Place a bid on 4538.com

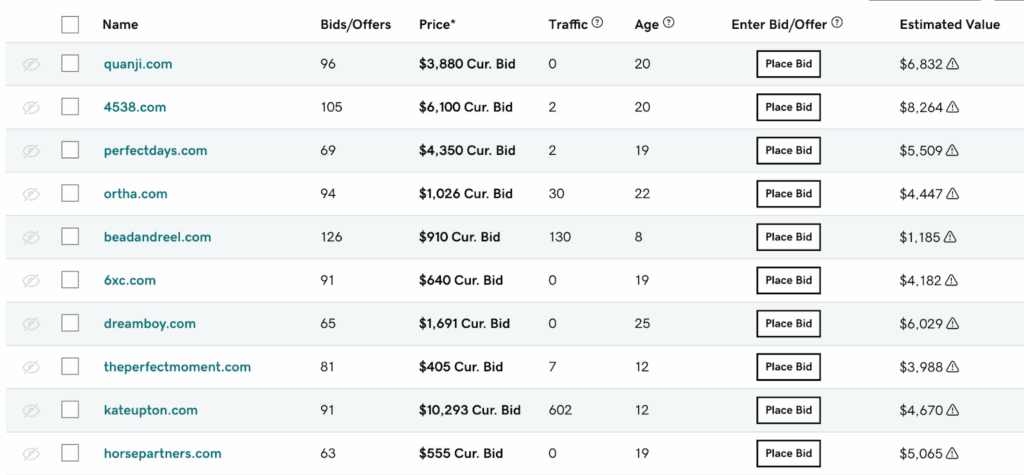click(x=788, y=107)
